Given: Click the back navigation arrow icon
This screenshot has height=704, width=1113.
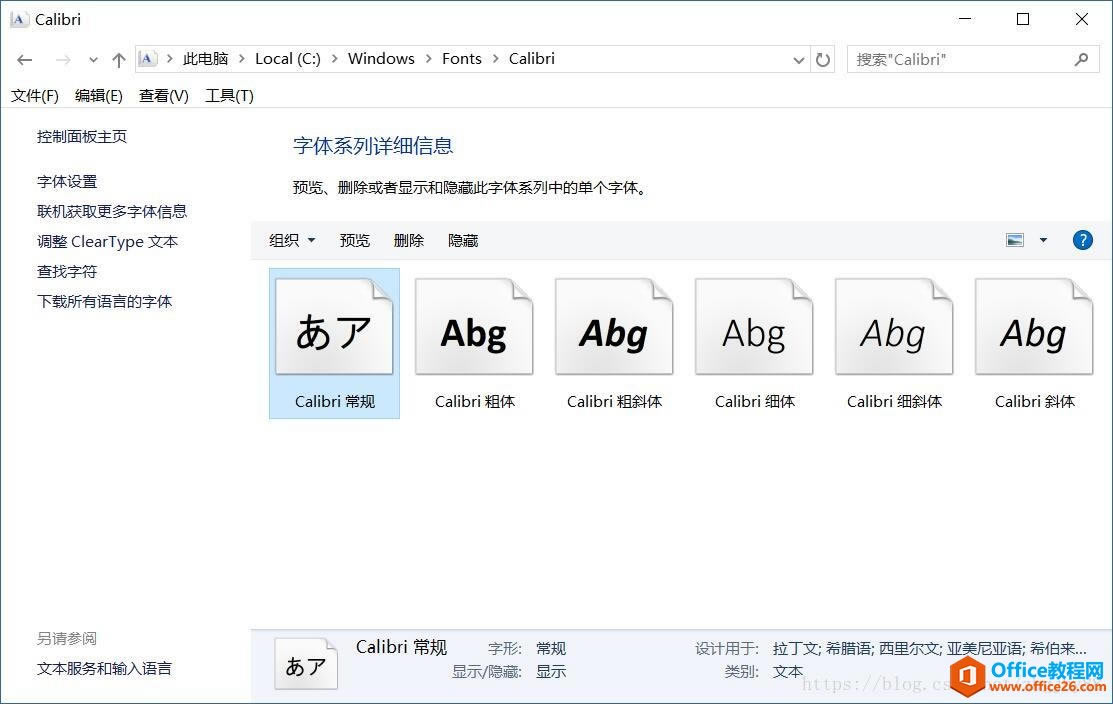Looking at the screenshot, I should [24, 59].
